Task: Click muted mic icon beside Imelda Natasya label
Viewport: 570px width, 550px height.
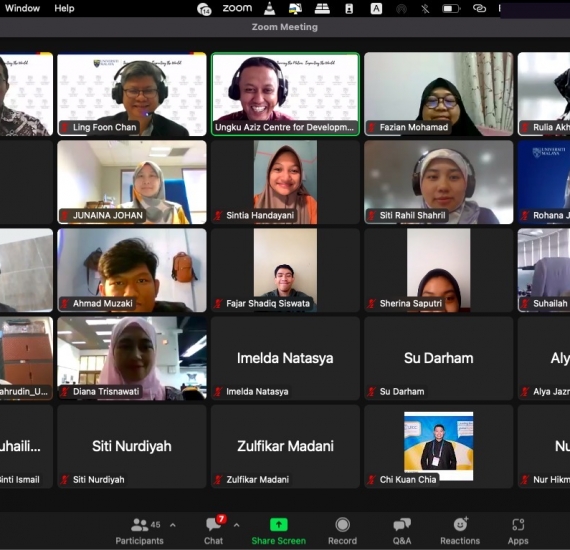Action: (x=218, y=392)
